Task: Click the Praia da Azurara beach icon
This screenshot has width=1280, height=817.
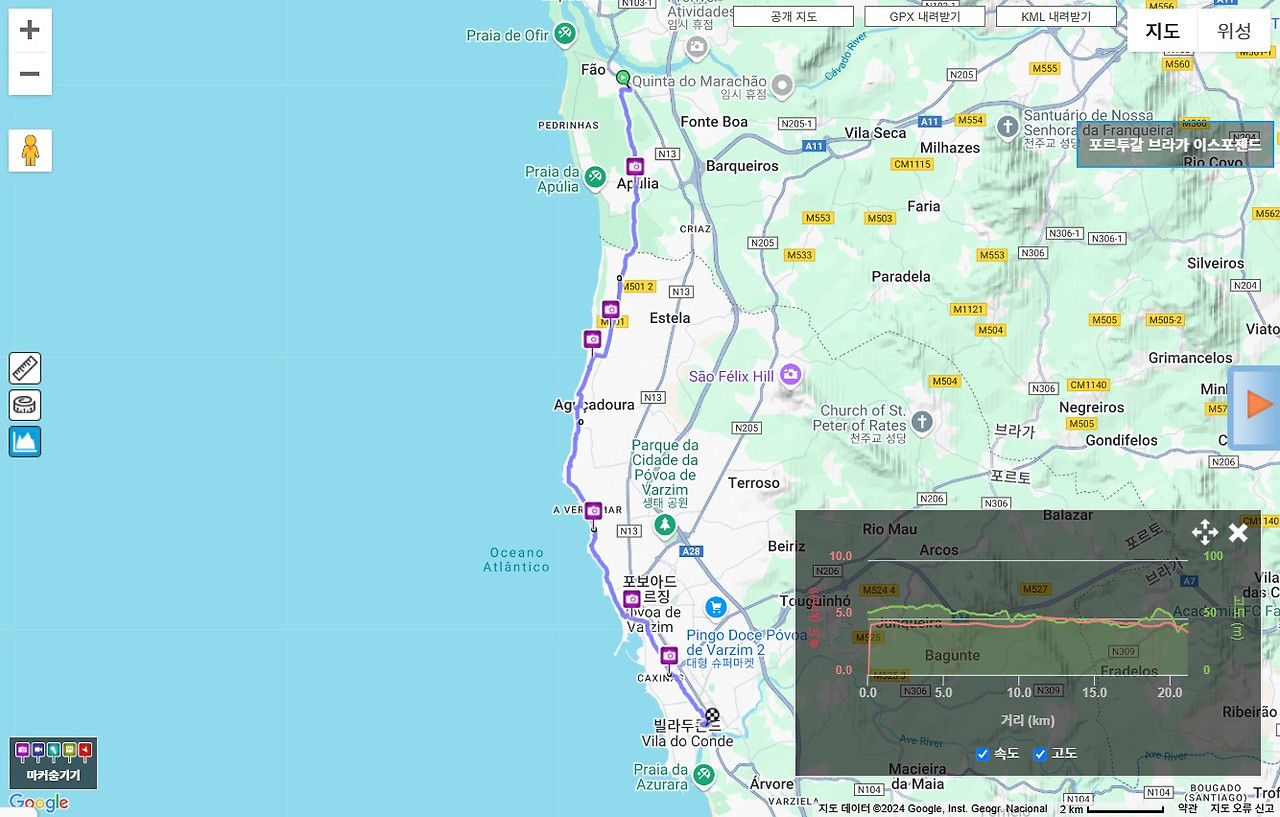Action: point(704,774)
